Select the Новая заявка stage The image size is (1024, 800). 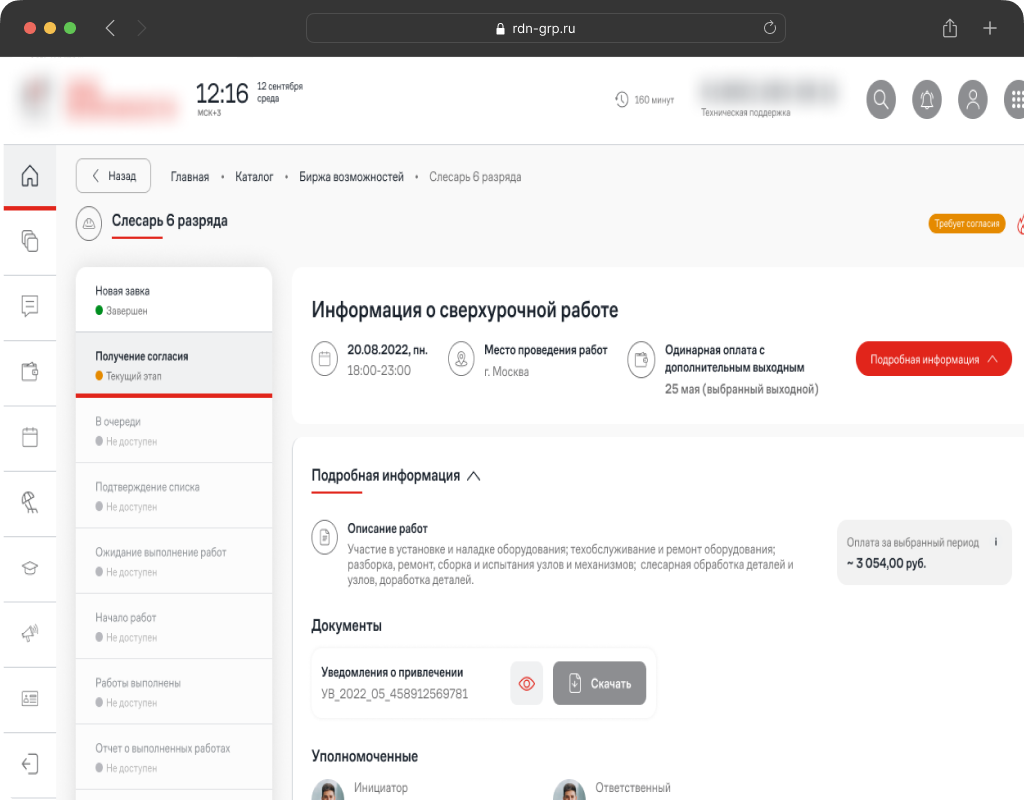click(x=173, y=300)
